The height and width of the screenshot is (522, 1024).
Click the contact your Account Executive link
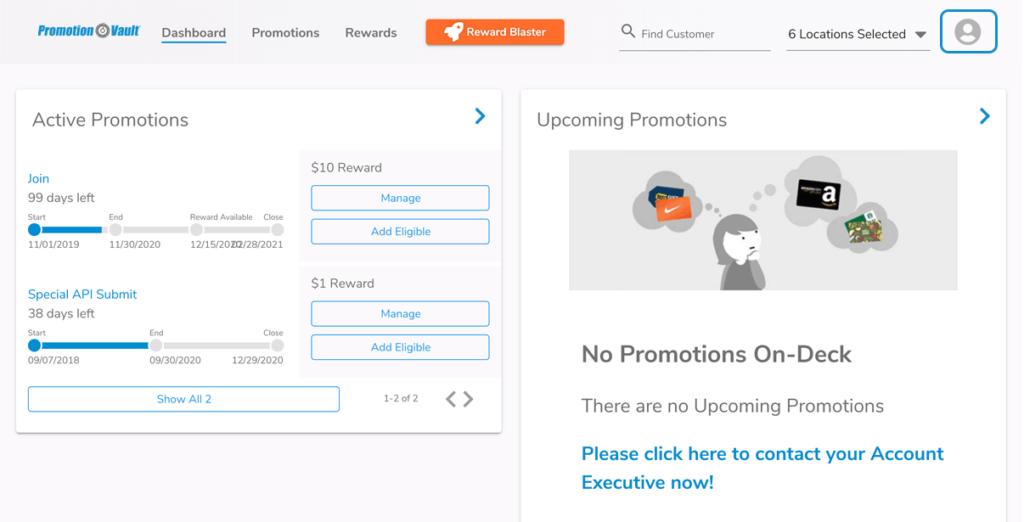(x=762, y=468)
